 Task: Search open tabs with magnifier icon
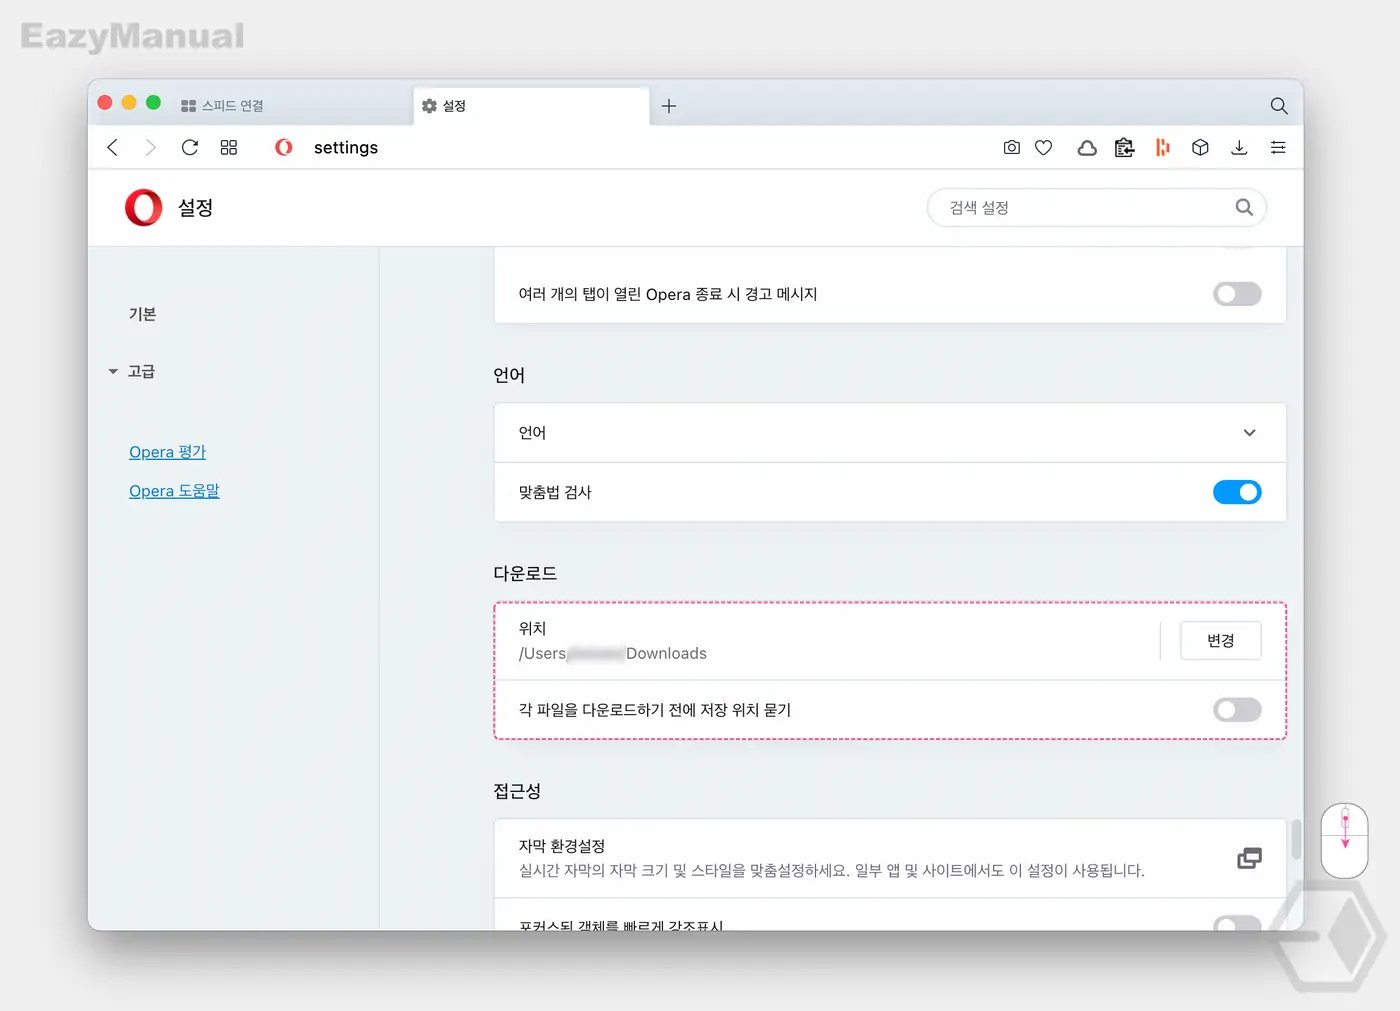pos(1279,106)
